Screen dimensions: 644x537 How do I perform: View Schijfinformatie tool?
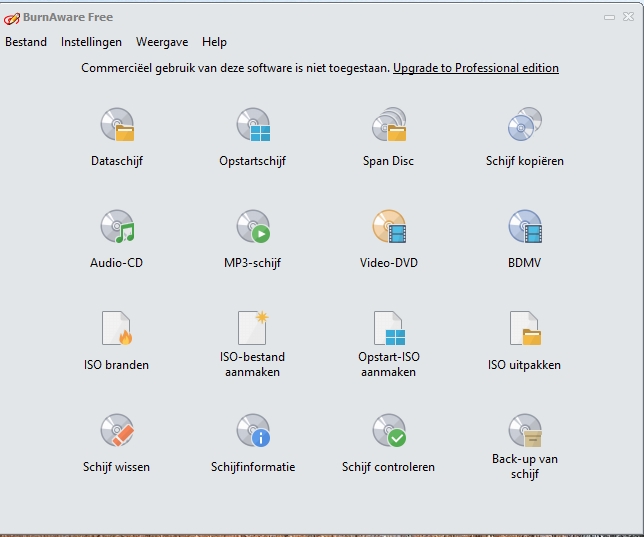253,431
